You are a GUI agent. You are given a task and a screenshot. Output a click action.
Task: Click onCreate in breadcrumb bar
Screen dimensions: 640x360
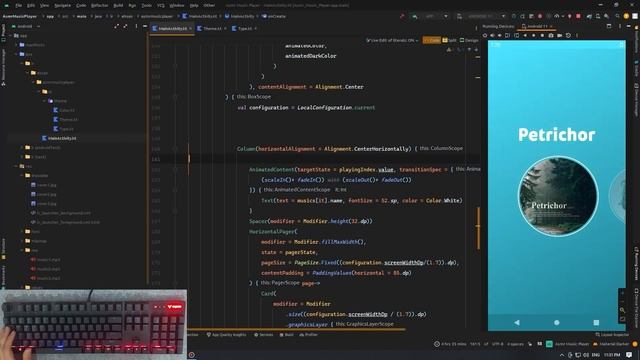tap(274, 16)
